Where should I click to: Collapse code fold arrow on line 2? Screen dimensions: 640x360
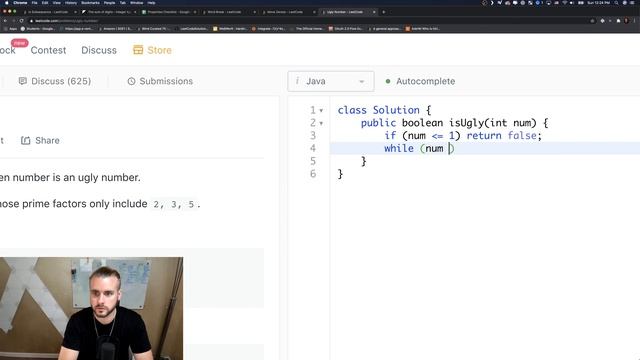[321, 123]
